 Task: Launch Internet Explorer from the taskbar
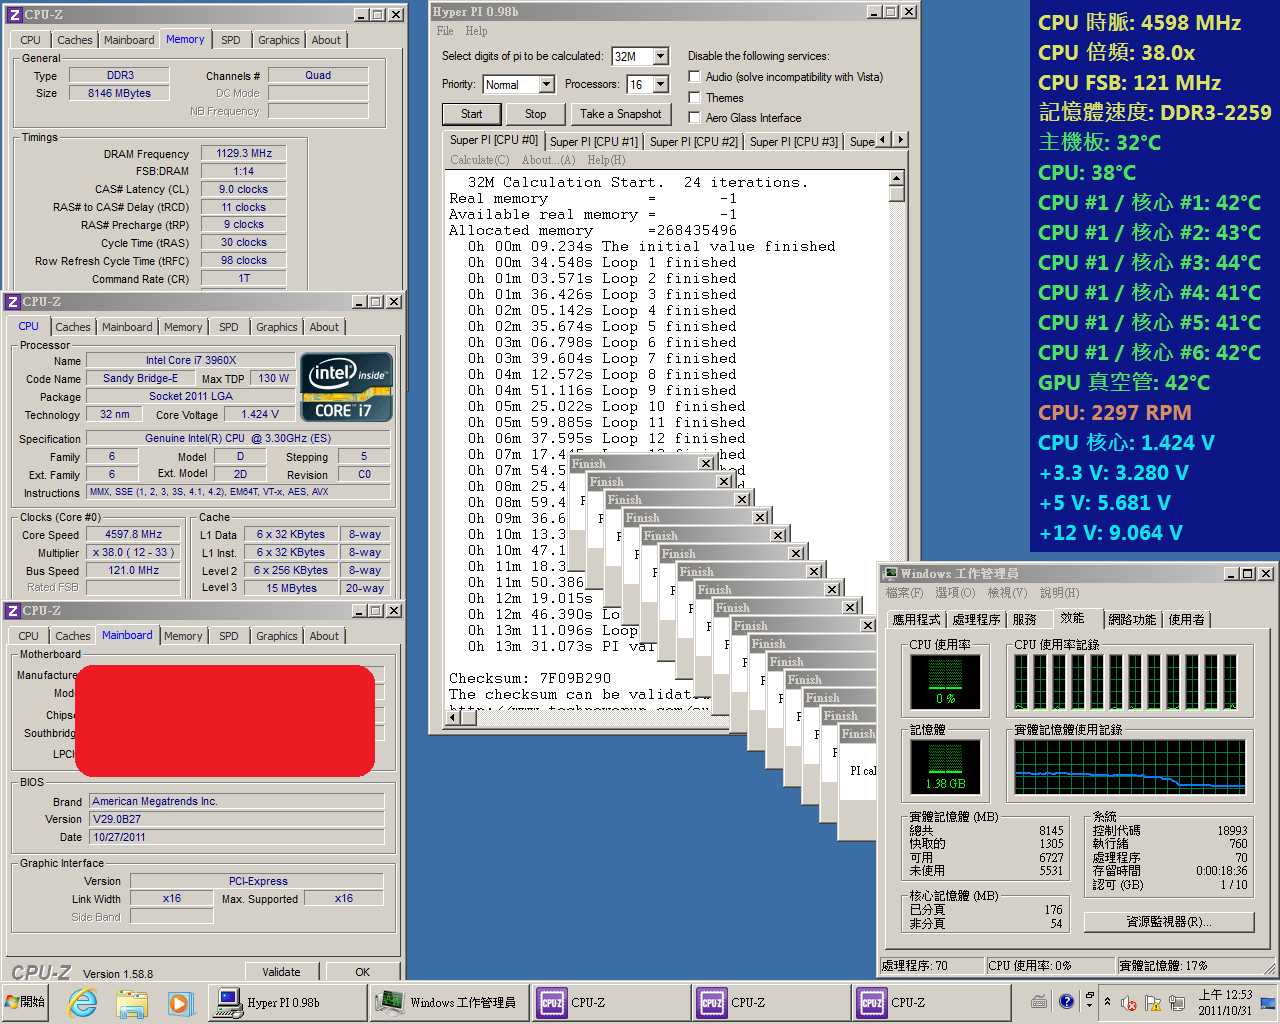coord(83,1002)
